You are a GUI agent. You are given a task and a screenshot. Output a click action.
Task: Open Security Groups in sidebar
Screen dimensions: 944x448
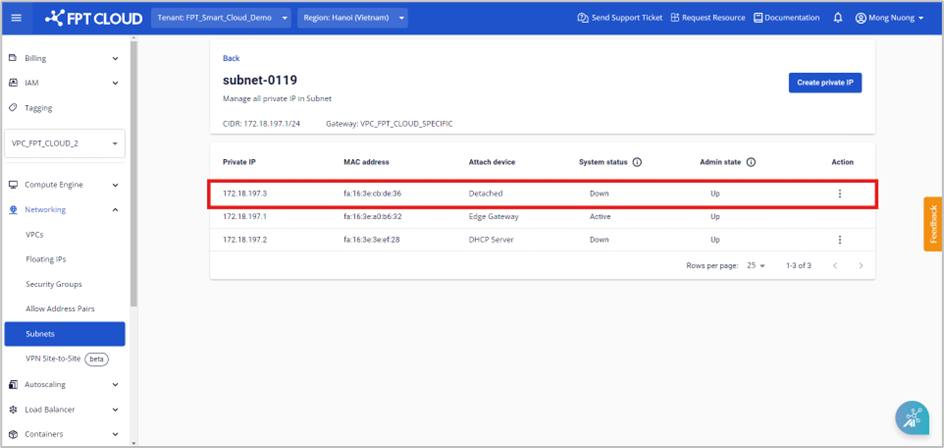point(54,284)
